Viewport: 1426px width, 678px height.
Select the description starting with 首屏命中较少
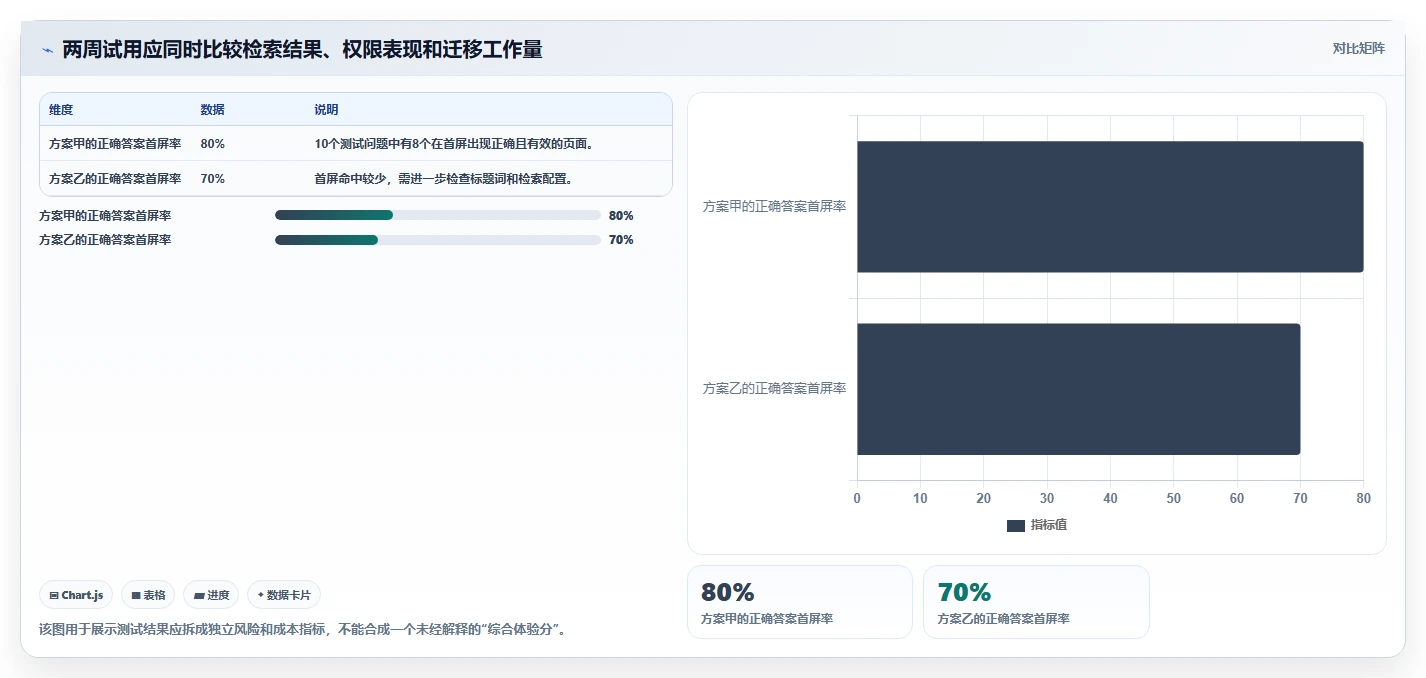coord(443,179)
